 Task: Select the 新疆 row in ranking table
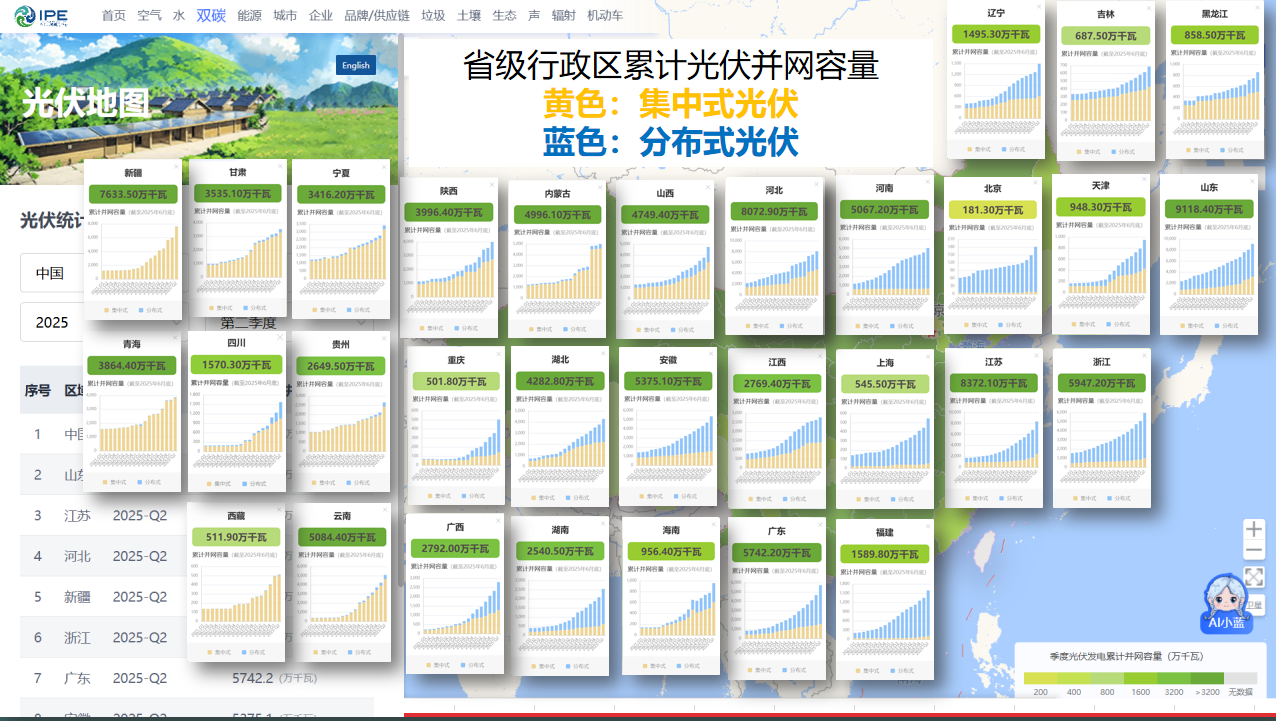coord(77,597)
